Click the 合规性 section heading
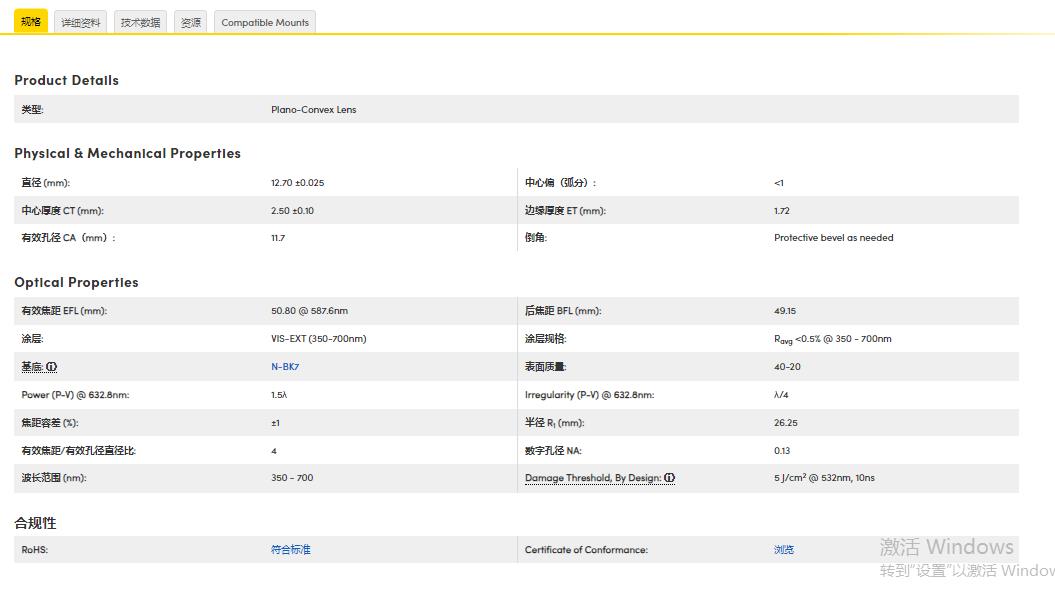 click(35, 523)
